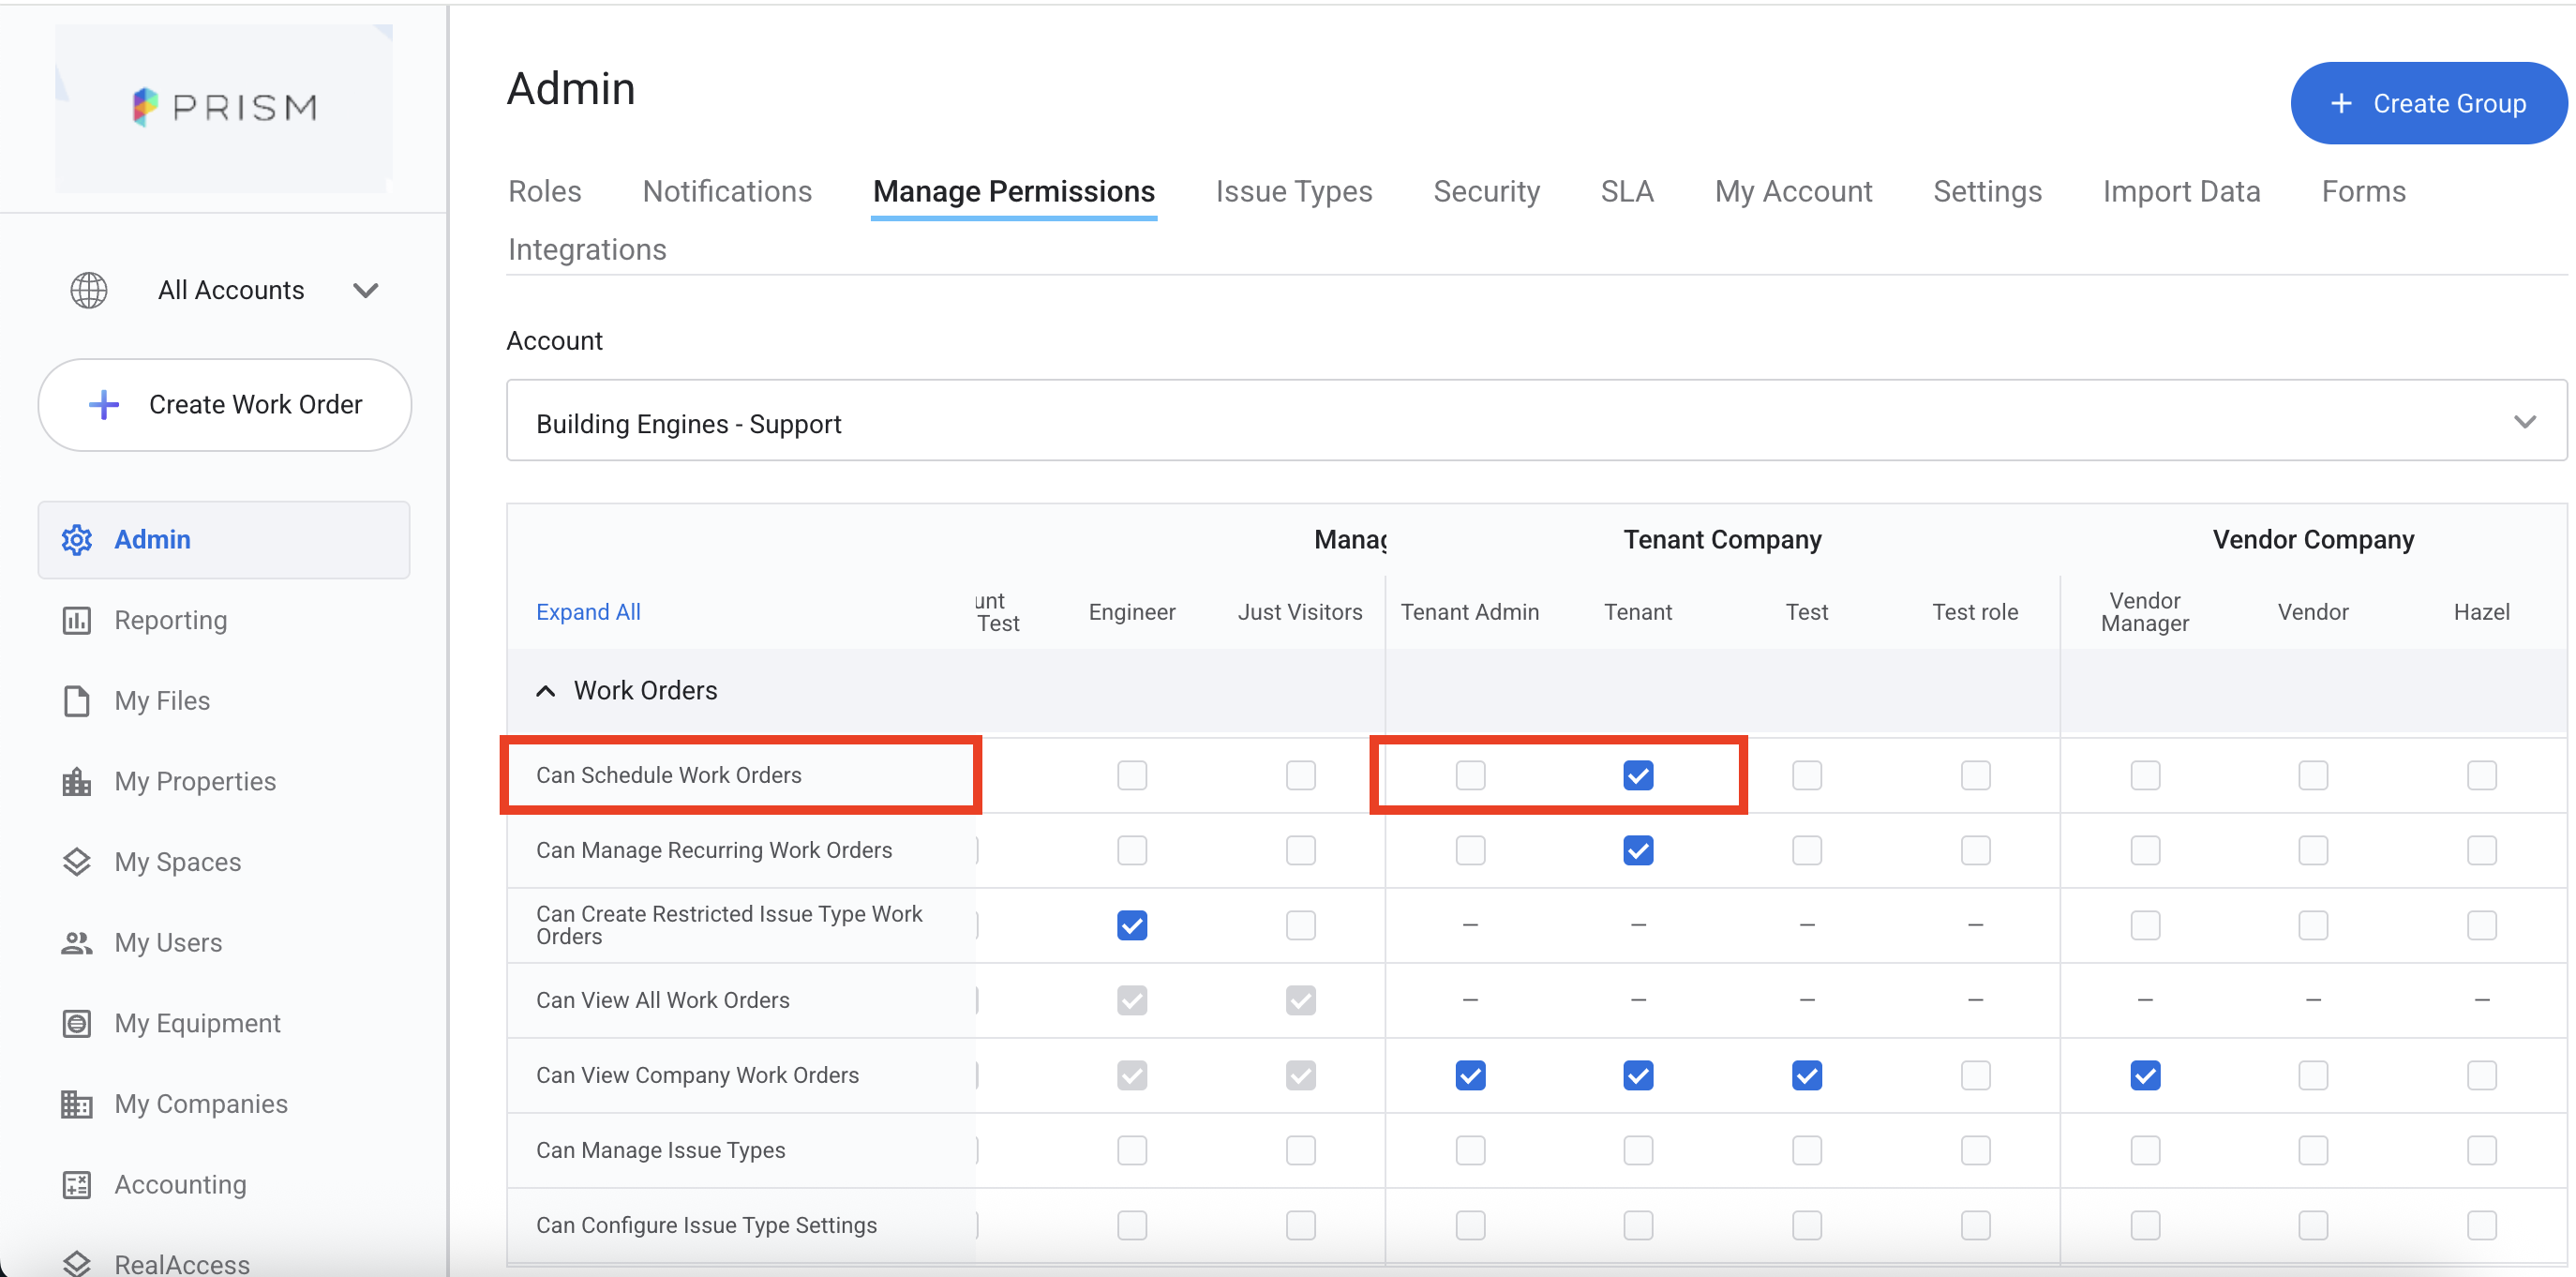
Task: Click the Reporting chart icon
Action: 77,620
